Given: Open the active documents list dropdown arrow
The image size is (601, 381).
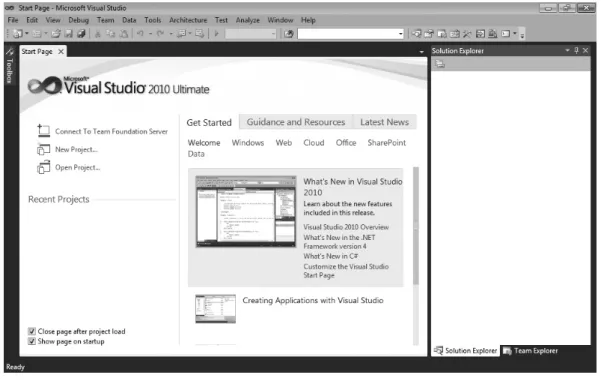Looking at the screenshot, I should (x=422, y=51).
